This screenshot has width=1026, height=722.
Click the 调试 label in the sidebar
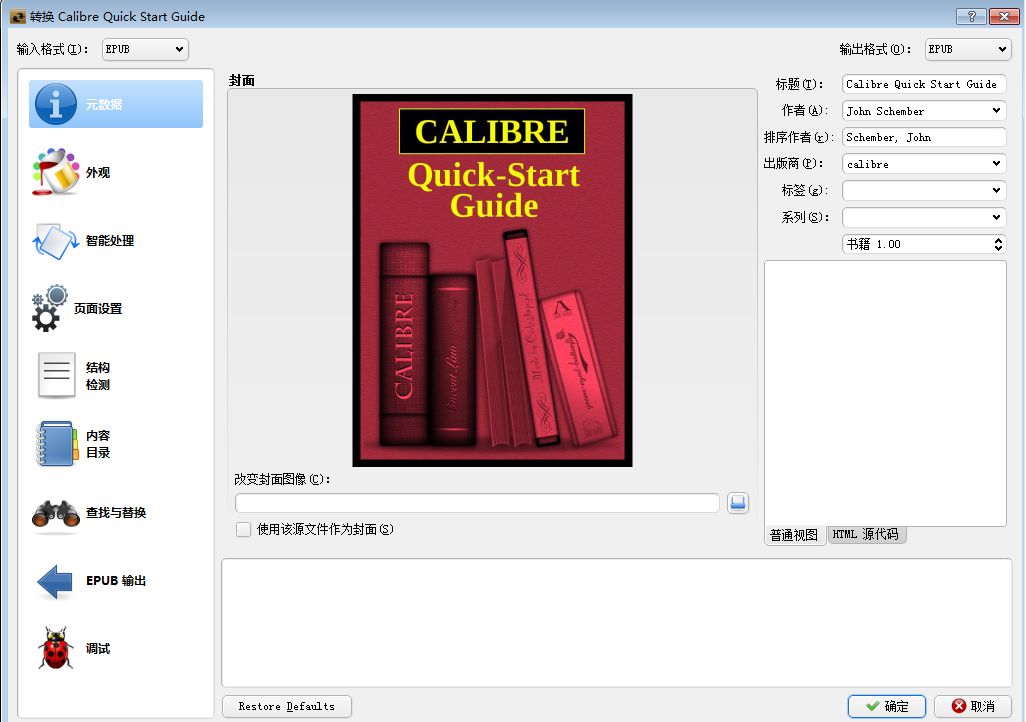(x=98, y=649)
